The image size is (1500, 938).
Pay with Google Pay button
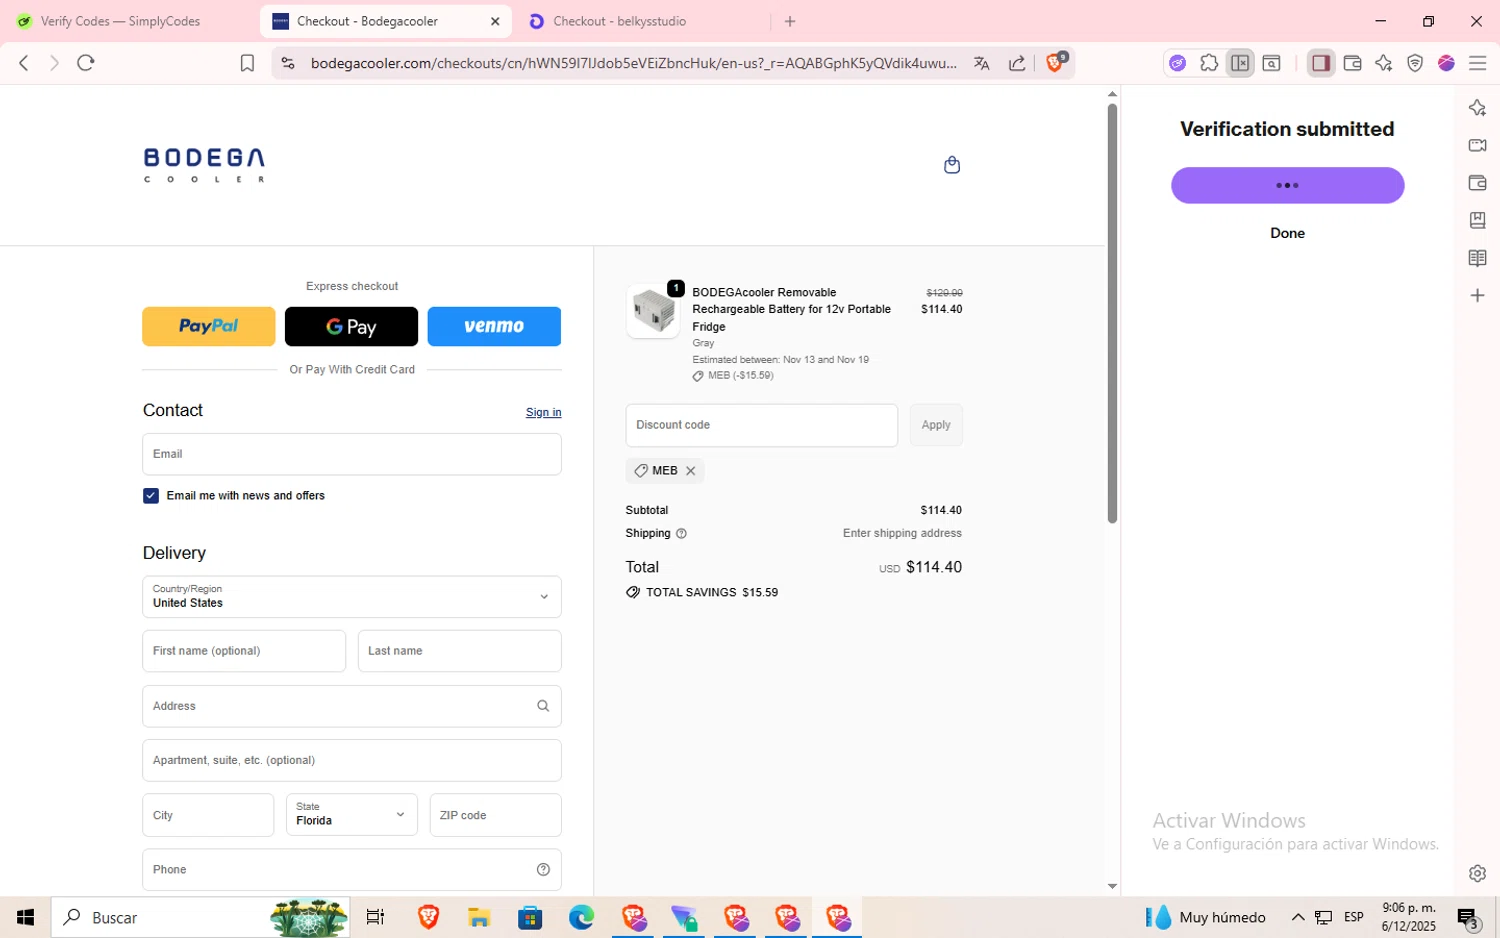(x=351, y=326)
